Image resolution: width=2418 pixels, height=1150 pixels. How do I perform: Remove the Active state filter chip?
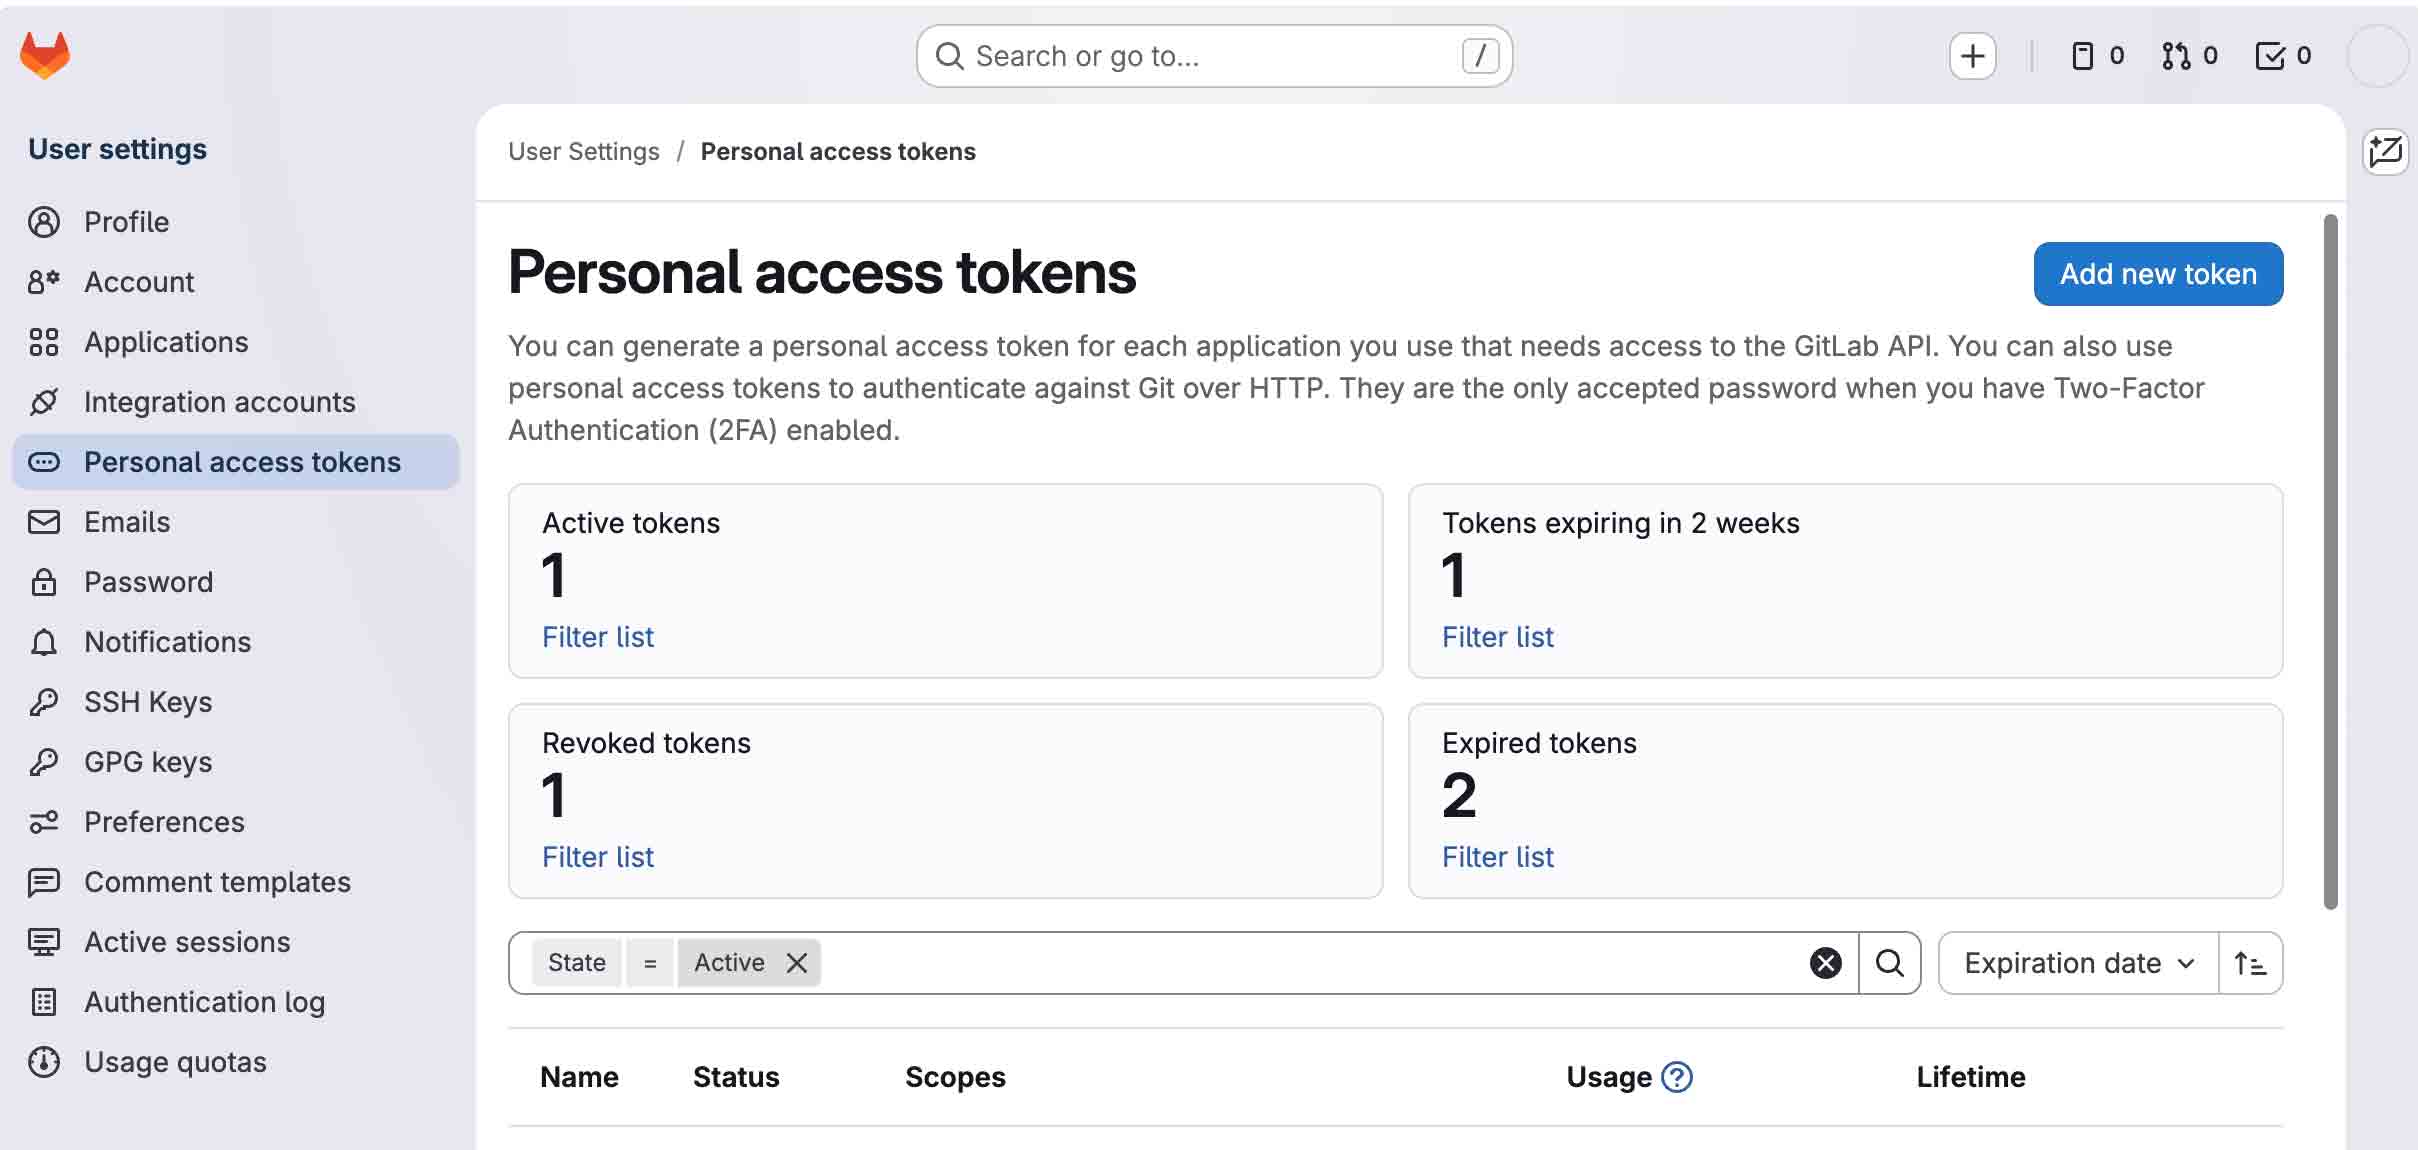[796, 962]
